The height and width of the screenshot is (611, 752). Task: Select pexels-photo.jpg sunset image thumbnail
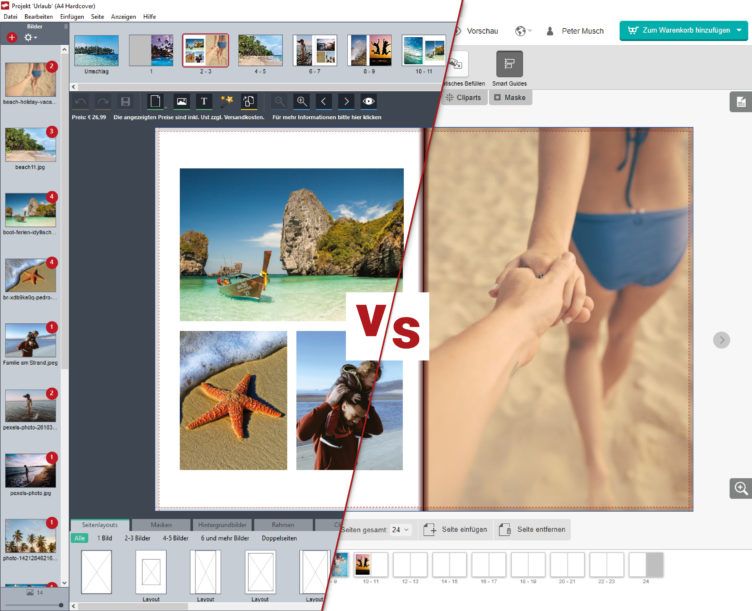[30, 470]
